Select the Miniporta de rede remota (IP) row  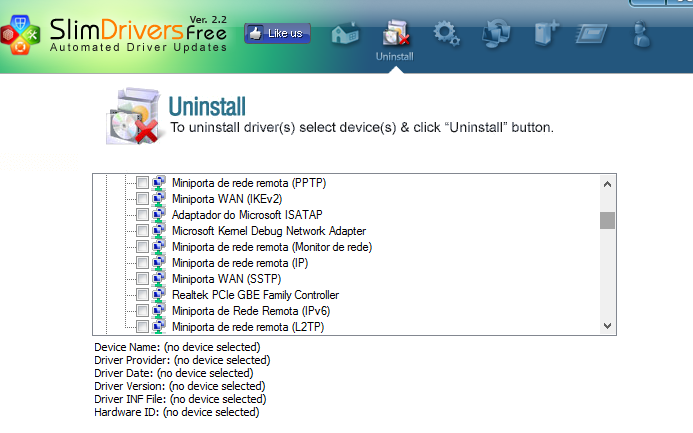(240, 263)
